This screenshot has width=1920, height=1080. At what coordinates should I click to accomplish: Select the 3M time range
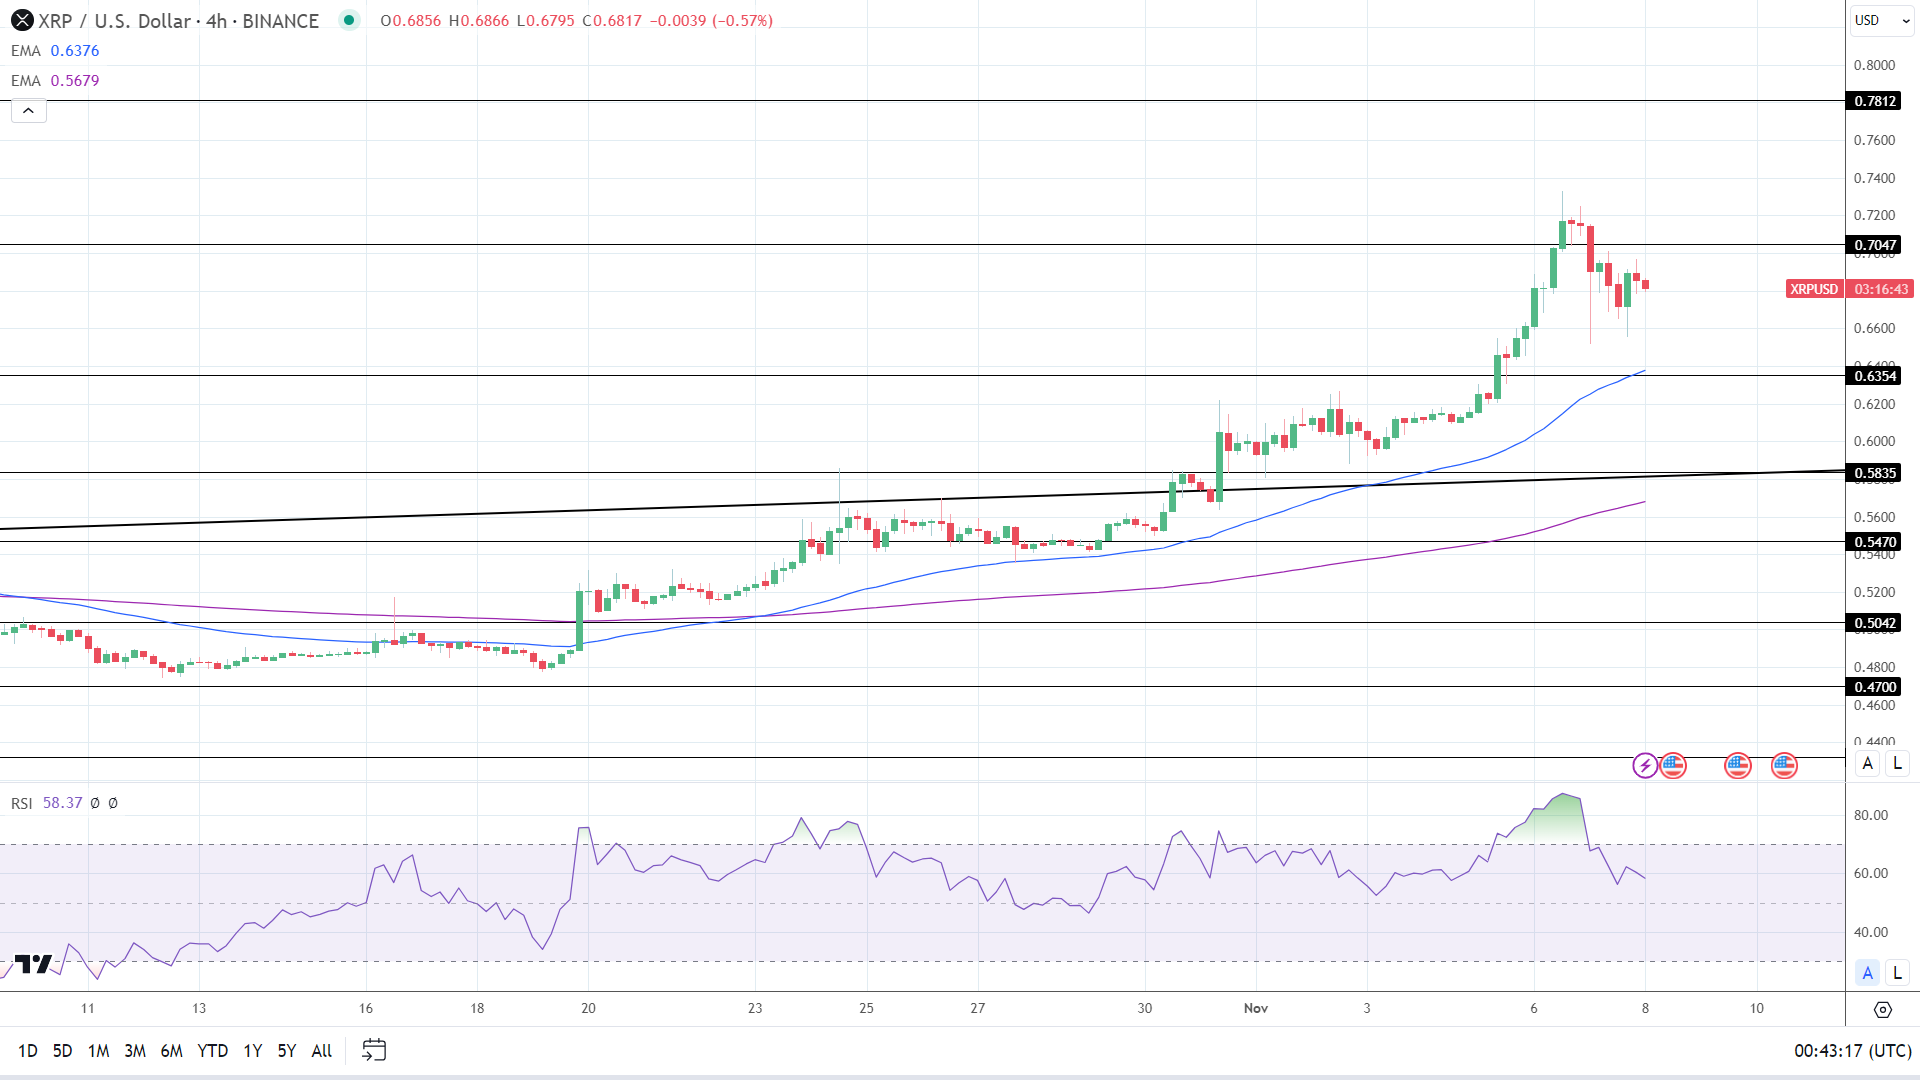point(135,1050)
